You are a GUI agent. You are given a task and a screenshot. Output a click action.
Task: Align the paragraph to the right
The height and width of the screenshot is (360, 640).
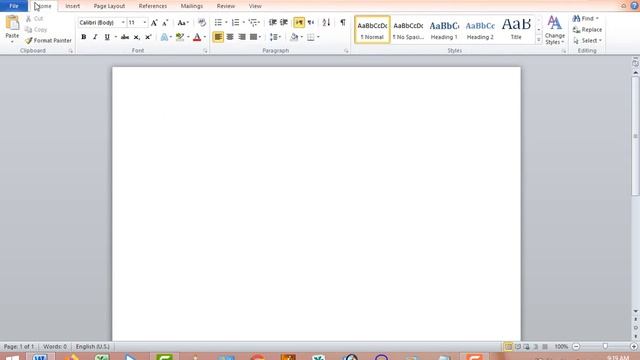click(x=242, y=37)
